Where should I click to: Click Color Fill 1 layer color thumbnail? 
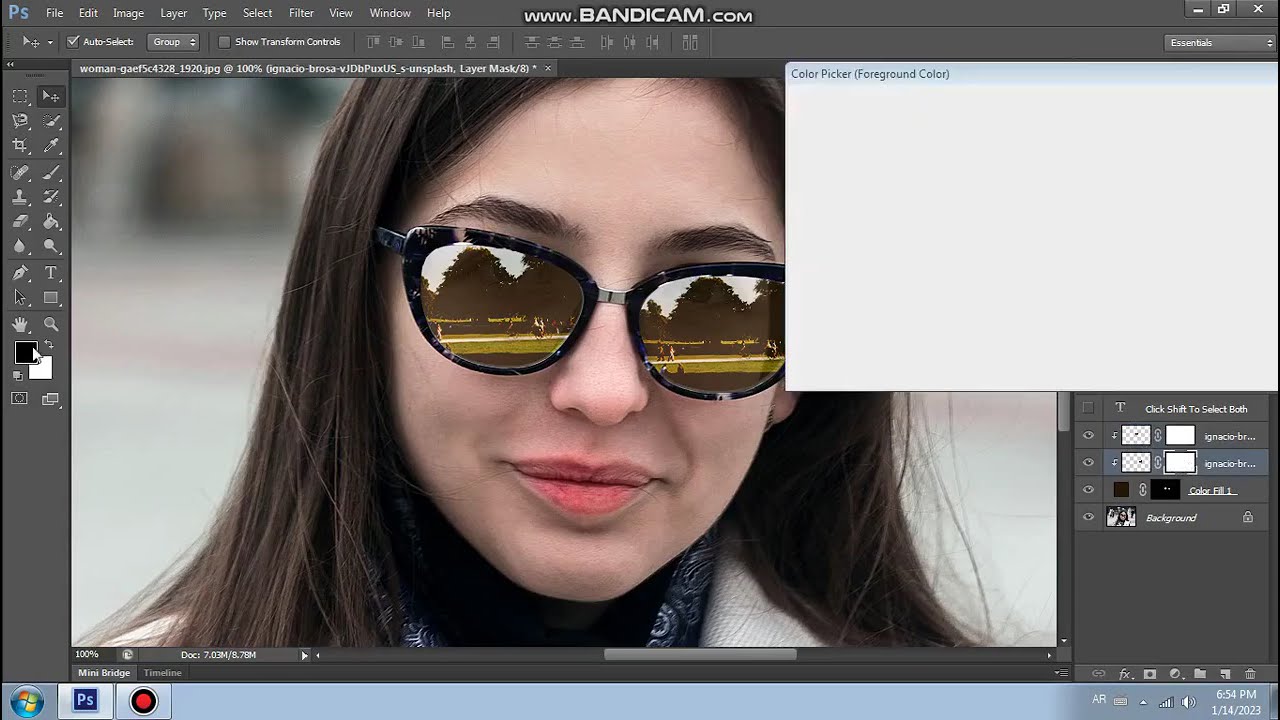point(1121,490)
